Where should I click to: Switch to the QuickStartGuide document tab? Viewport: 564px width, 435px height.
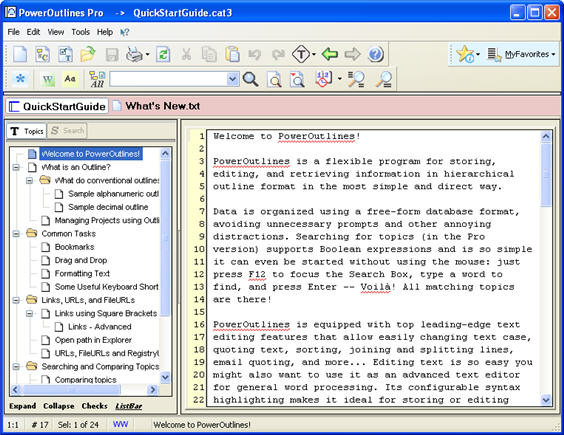tap(57, 107)
